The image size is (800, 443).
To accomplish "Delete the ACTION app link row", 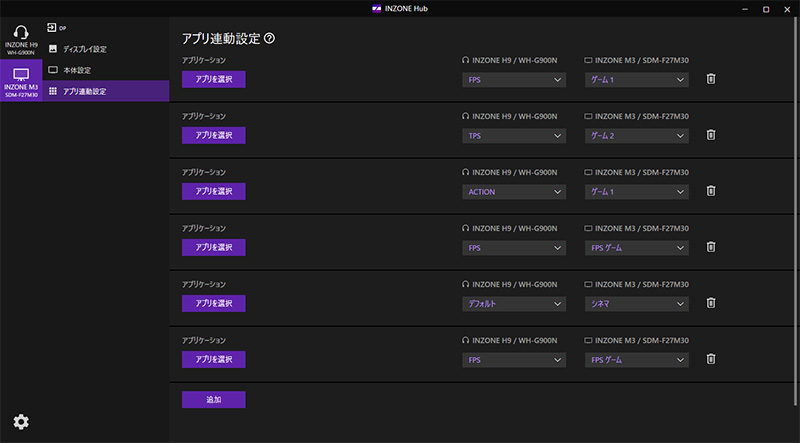I will click(x=711, y=191).
